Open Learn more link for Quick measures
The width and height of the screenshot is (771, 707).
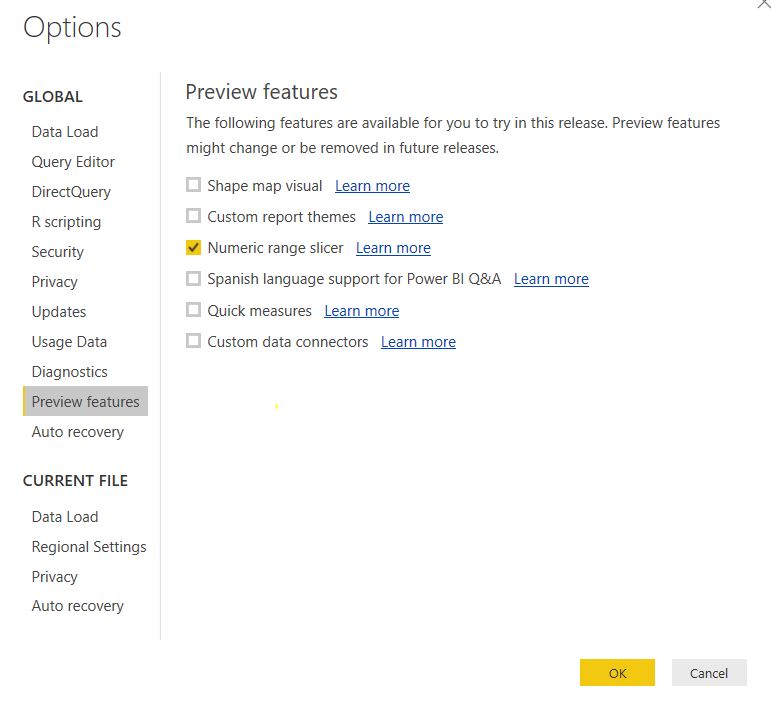click(x=361, y=311)
